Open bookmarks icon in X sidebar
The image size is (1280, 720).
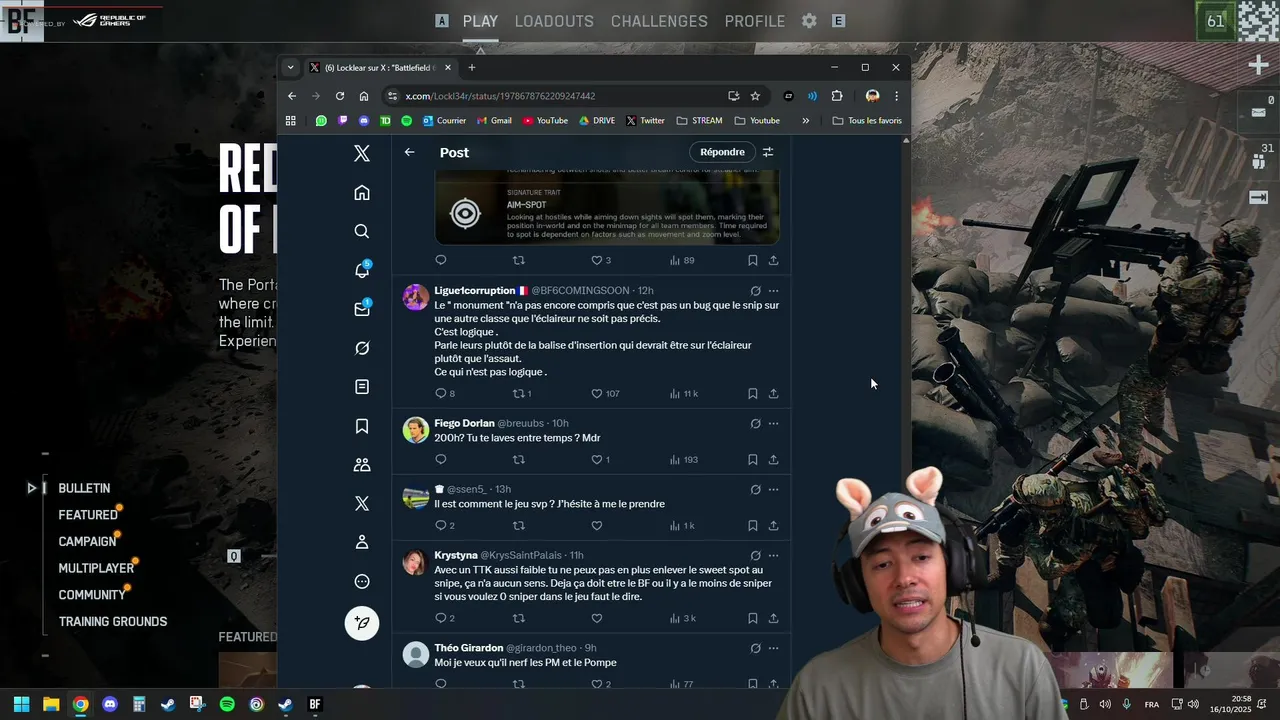(x=362, y=426)
